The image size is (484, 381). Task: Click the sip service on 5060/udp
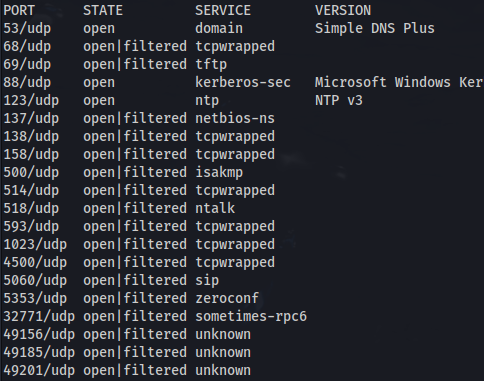click(x=207, y=280)
